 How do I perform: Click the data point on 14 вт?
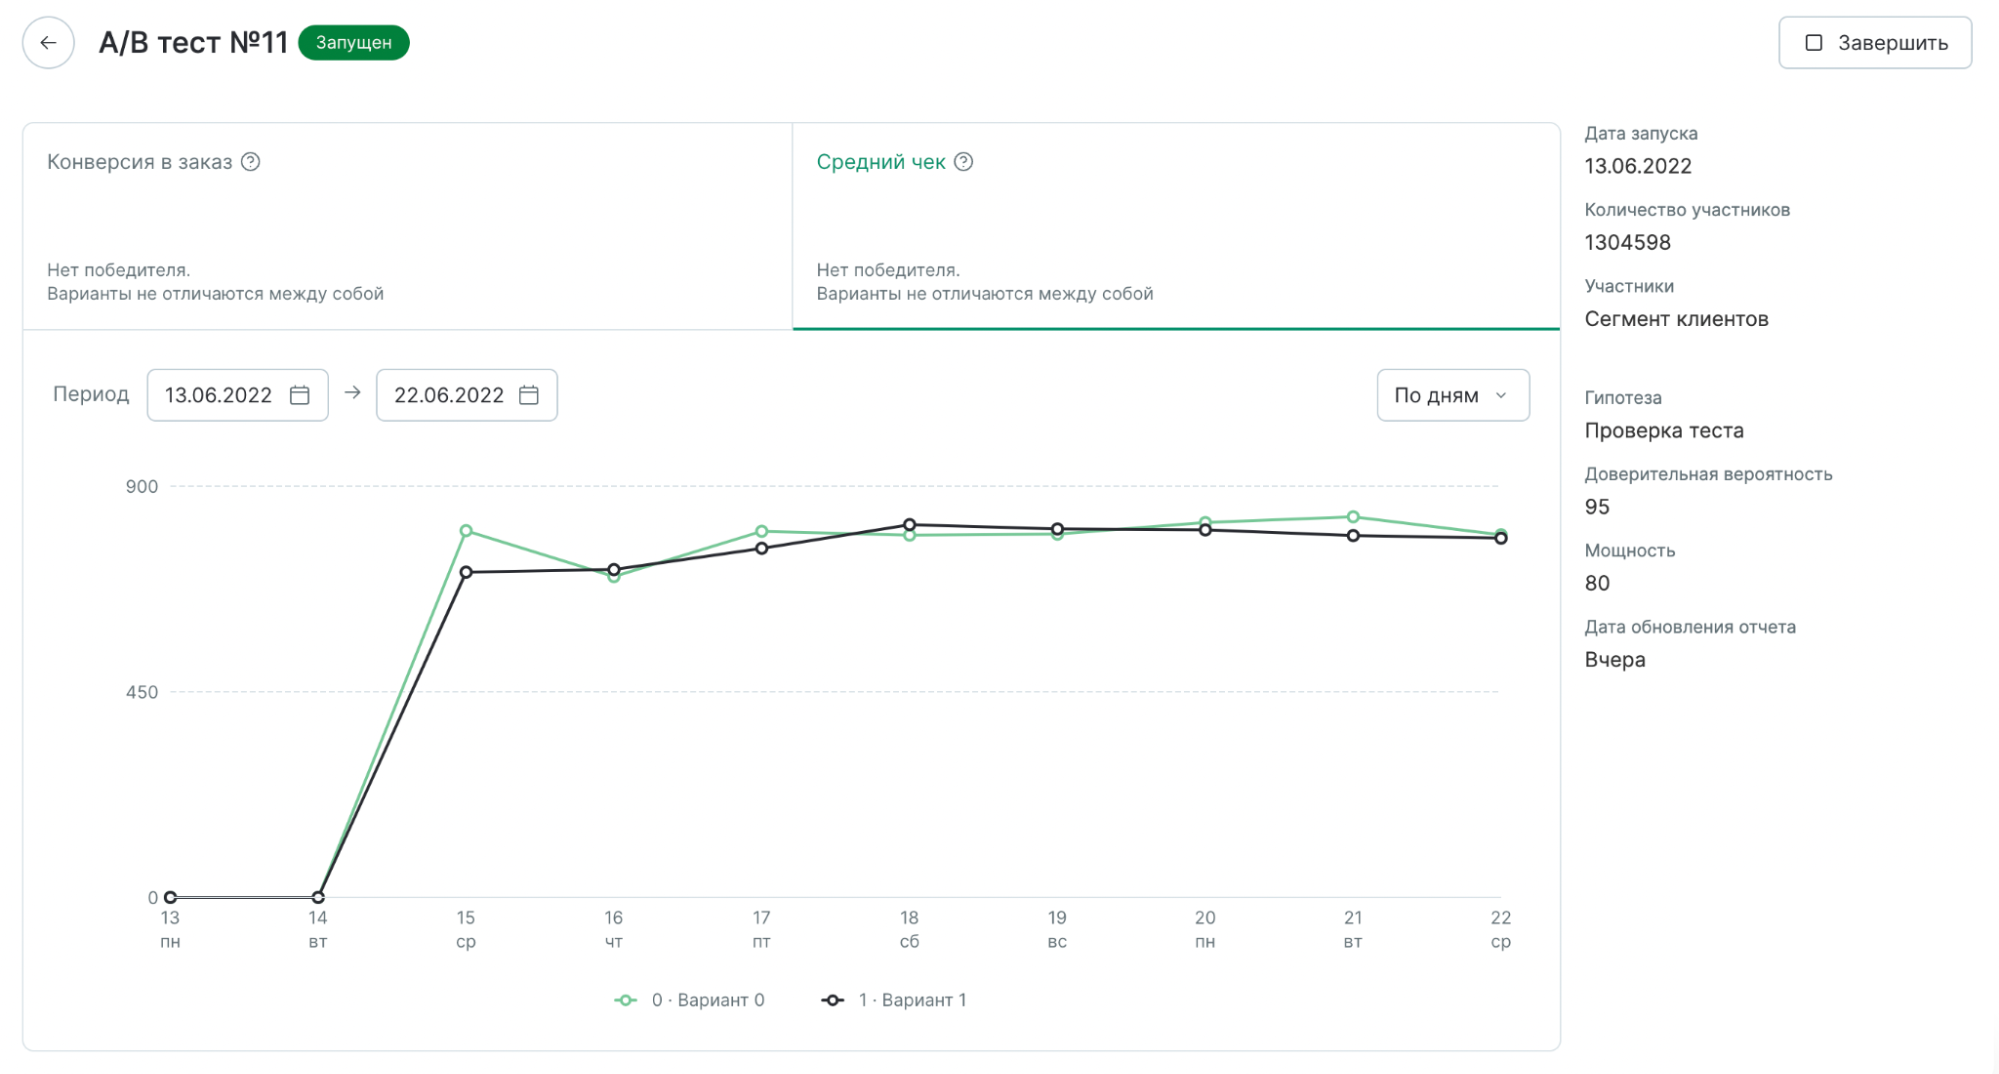click(x=318, y=897)
